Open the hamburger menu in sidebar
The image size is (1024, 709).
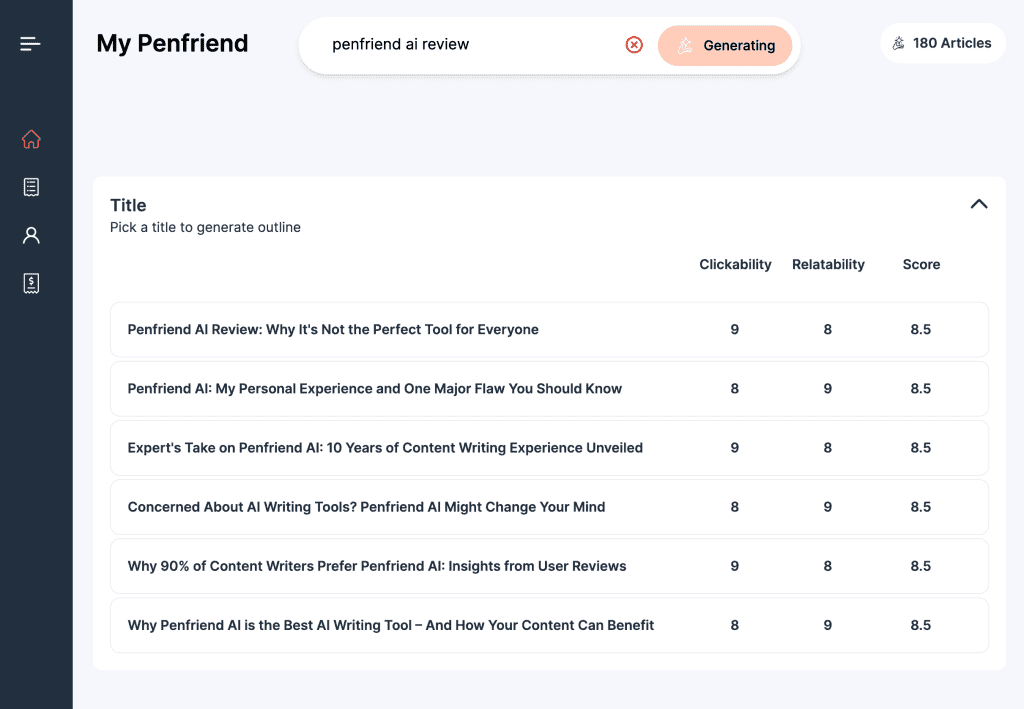(30, 44)
